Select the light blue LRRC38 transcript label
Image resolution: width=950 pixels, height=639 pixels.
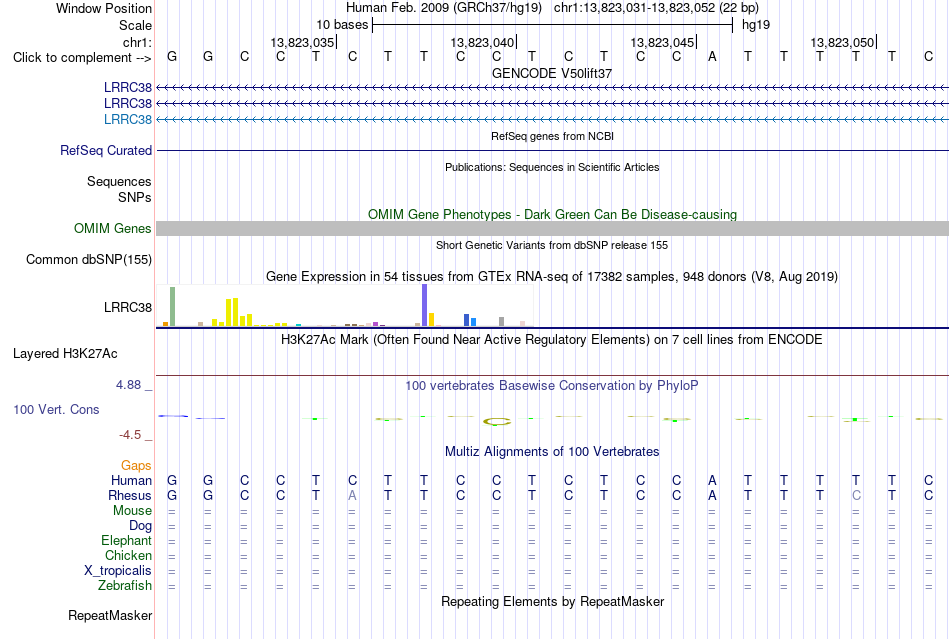[128, 119]
